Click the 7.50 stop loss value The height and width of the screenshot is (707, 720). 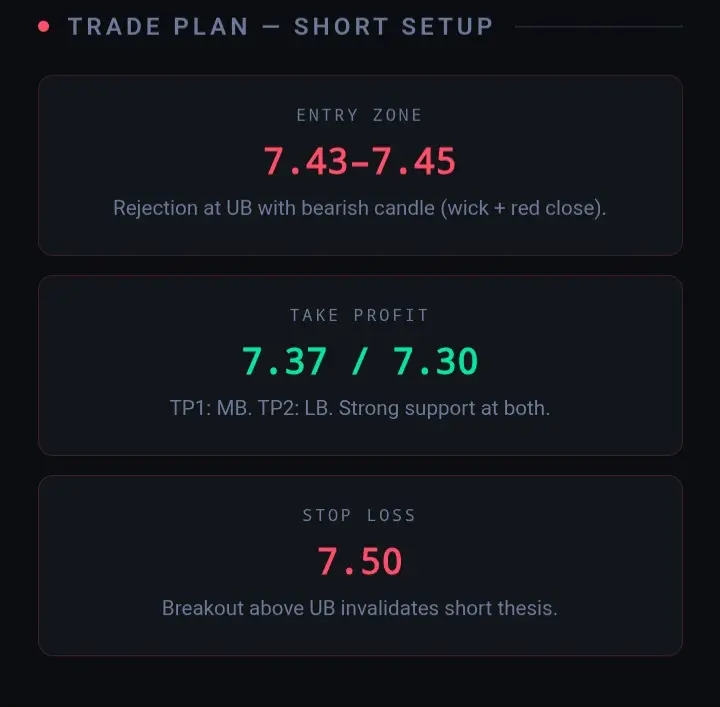click(x=360, y=562)
